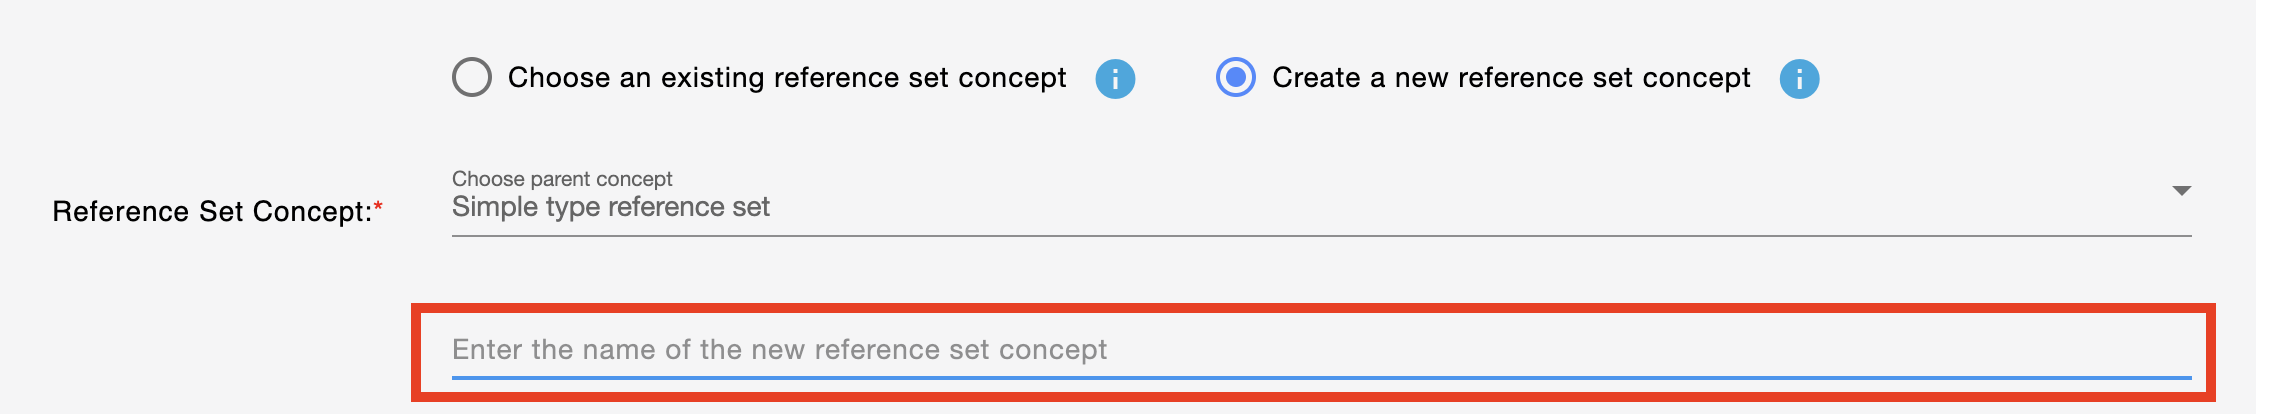
Task: Click the 'Create a new reference set concept' label
Action: click(1511, 78)
